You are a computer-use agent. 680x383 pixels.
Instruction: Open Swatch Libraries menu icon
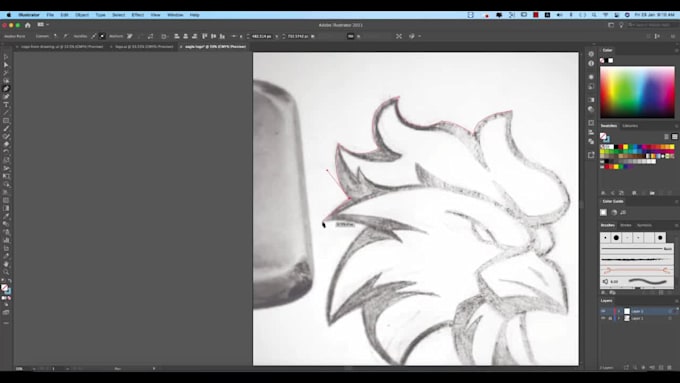(x=603, y=193)
